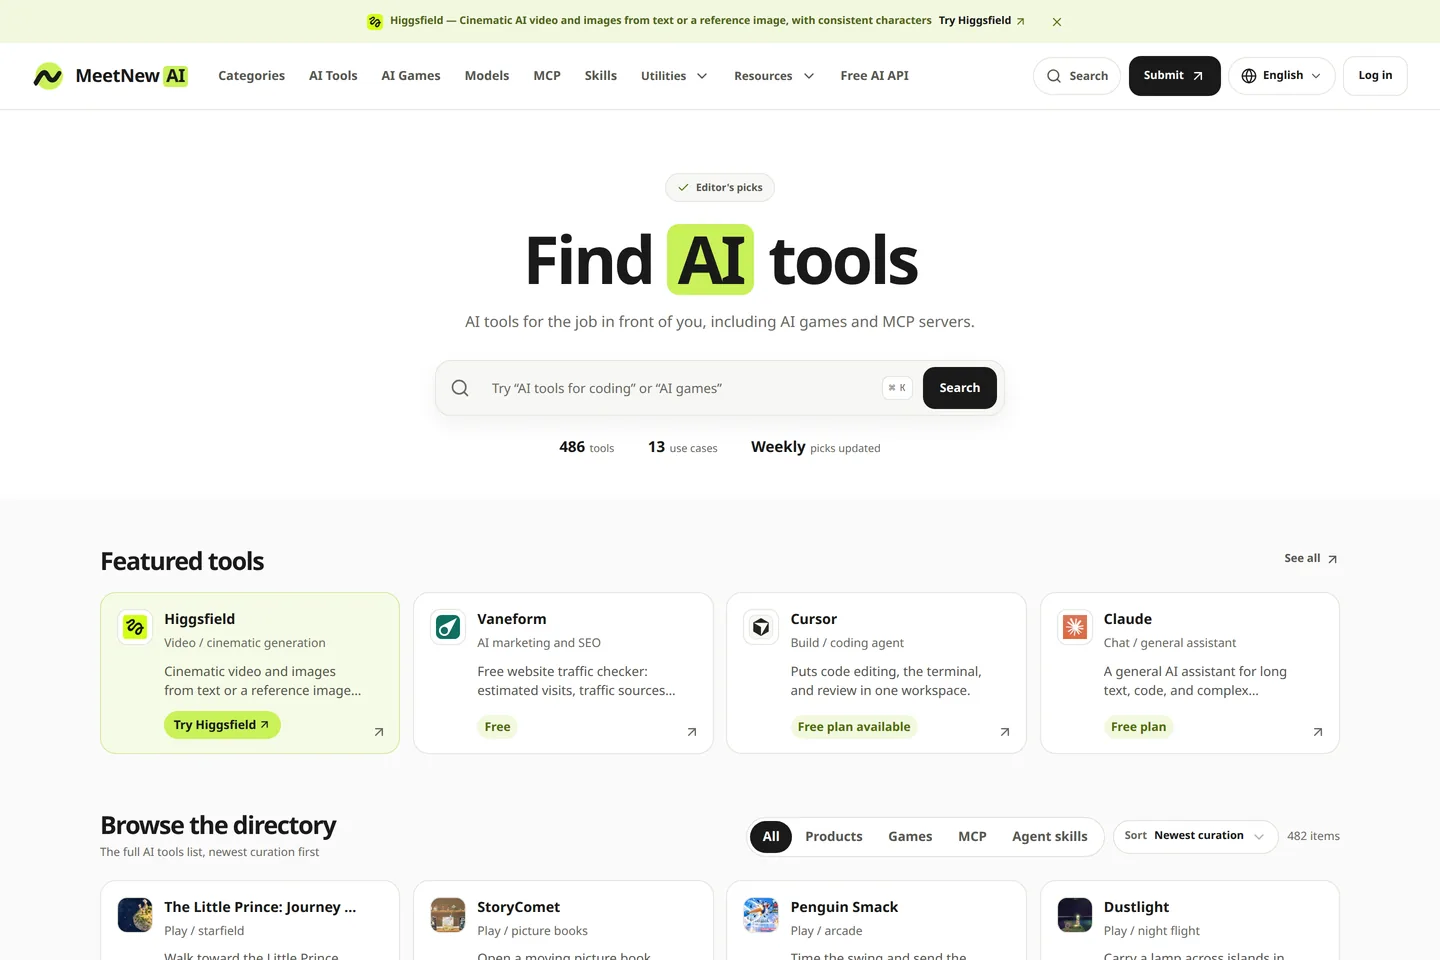Image resolution: width=1440 pixels, height=960 pixels.
Task: Dismiss the Higgsfield announcement banner
Action: click(1057, 21)
